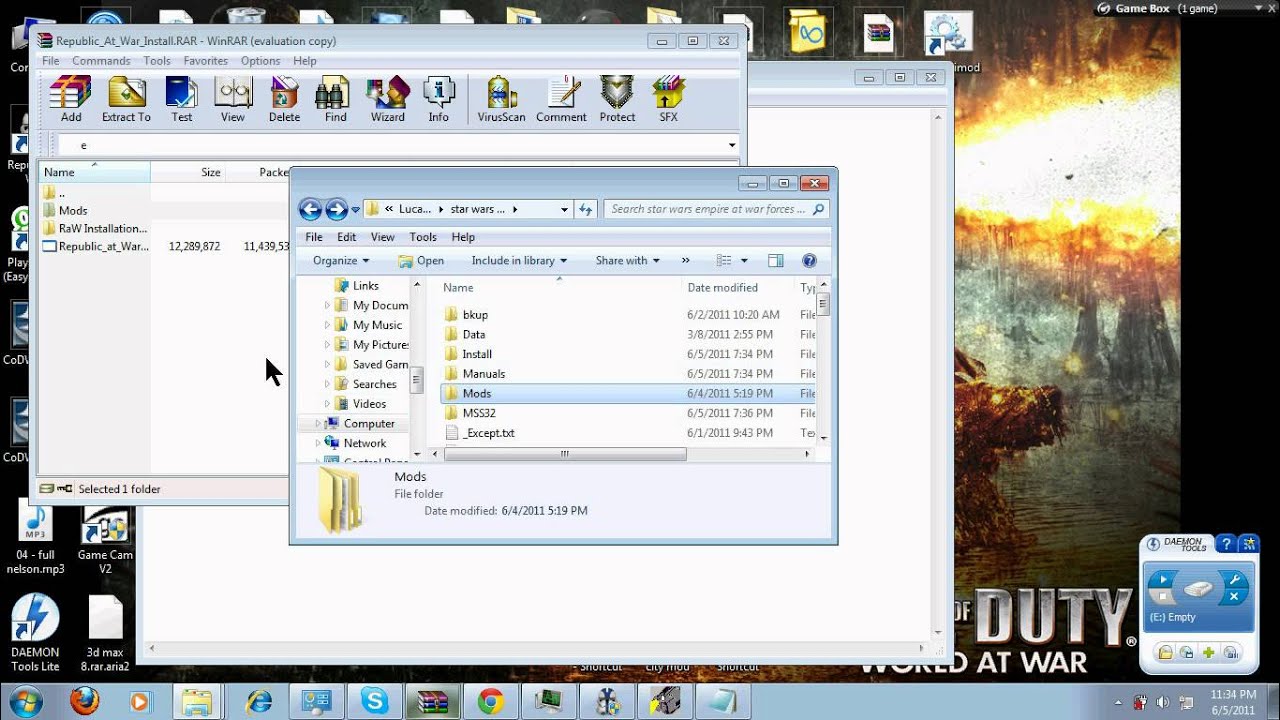Open the Share with dropdown
The height and width of the screenshot is (720, 1280).
[627, 261]
